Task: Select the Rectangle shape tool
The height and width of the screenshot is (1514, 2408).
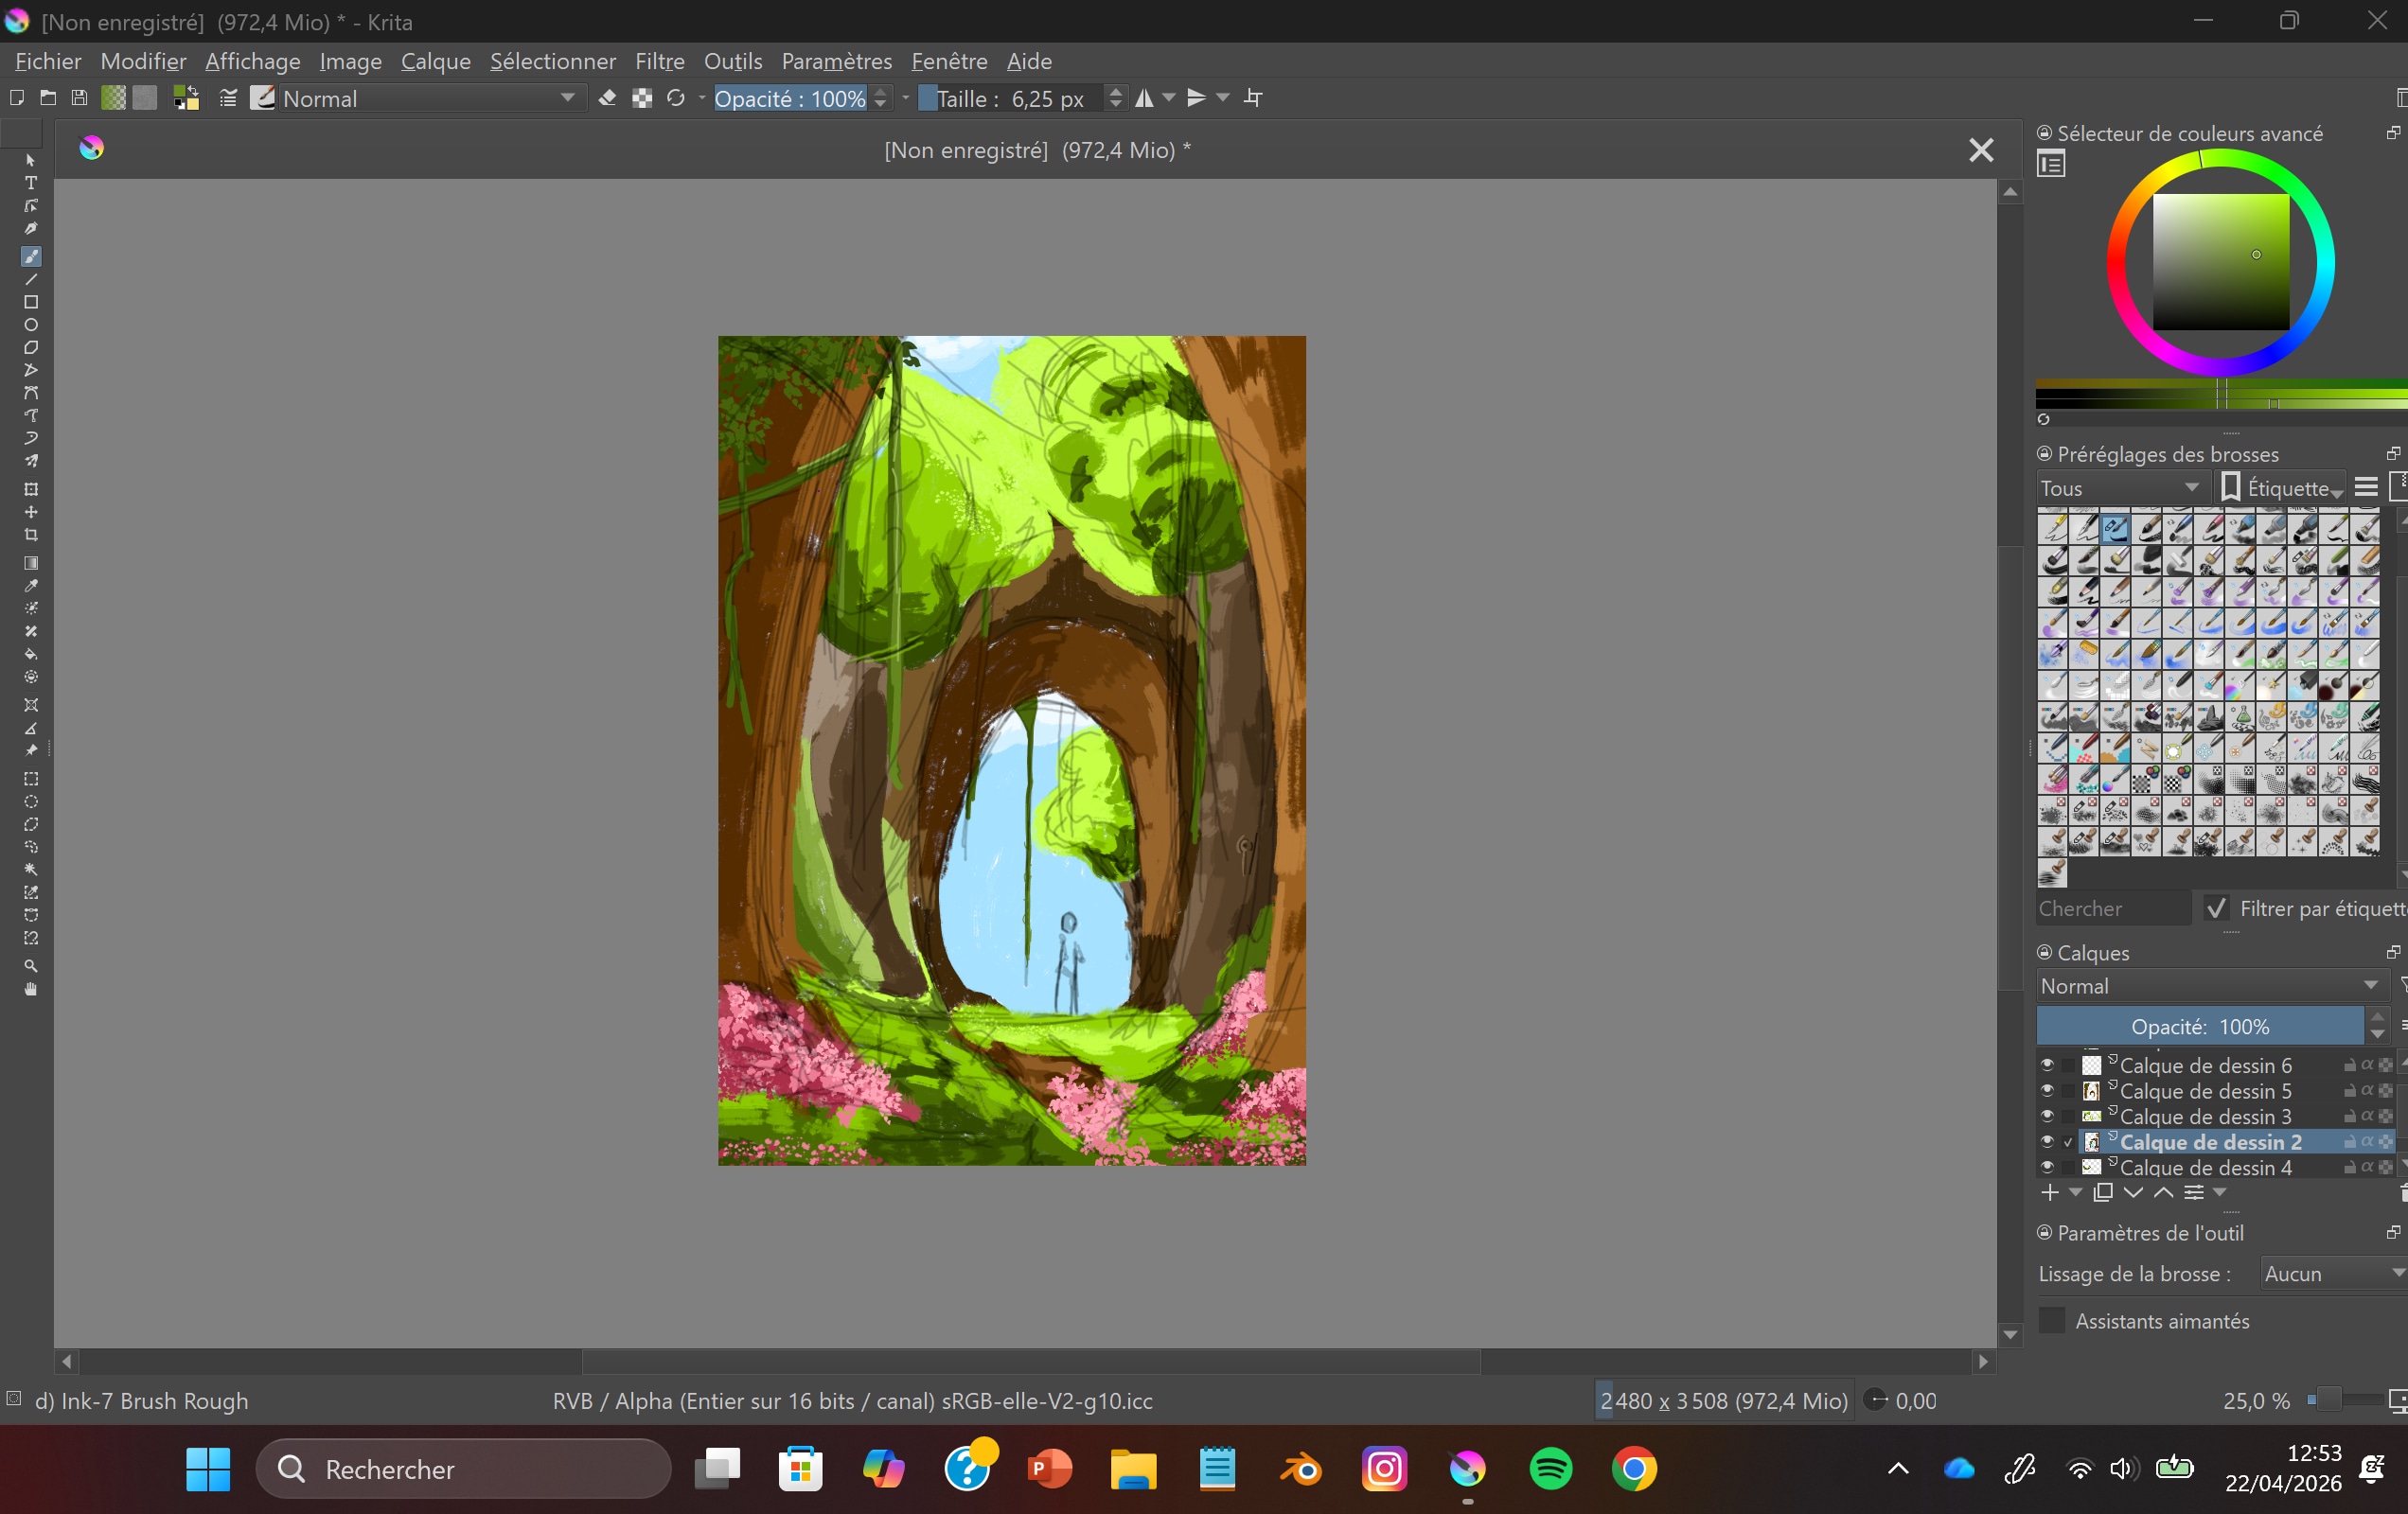Action: (x=31, y=302)
